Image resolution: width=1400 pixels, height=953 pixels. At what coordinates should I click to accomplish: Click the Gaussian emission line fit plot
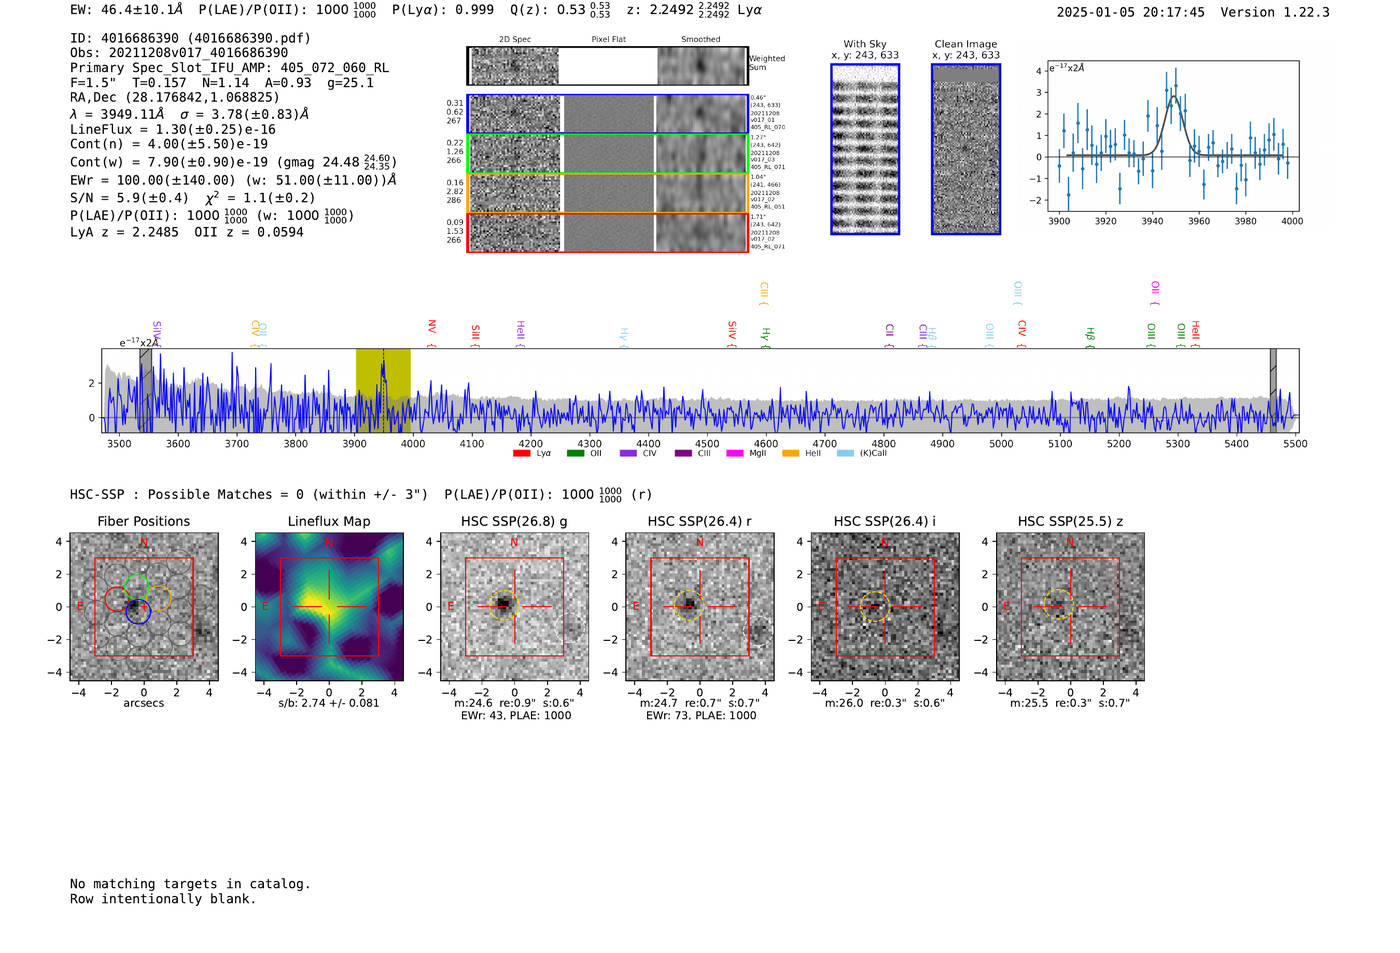coord(1173,136)
